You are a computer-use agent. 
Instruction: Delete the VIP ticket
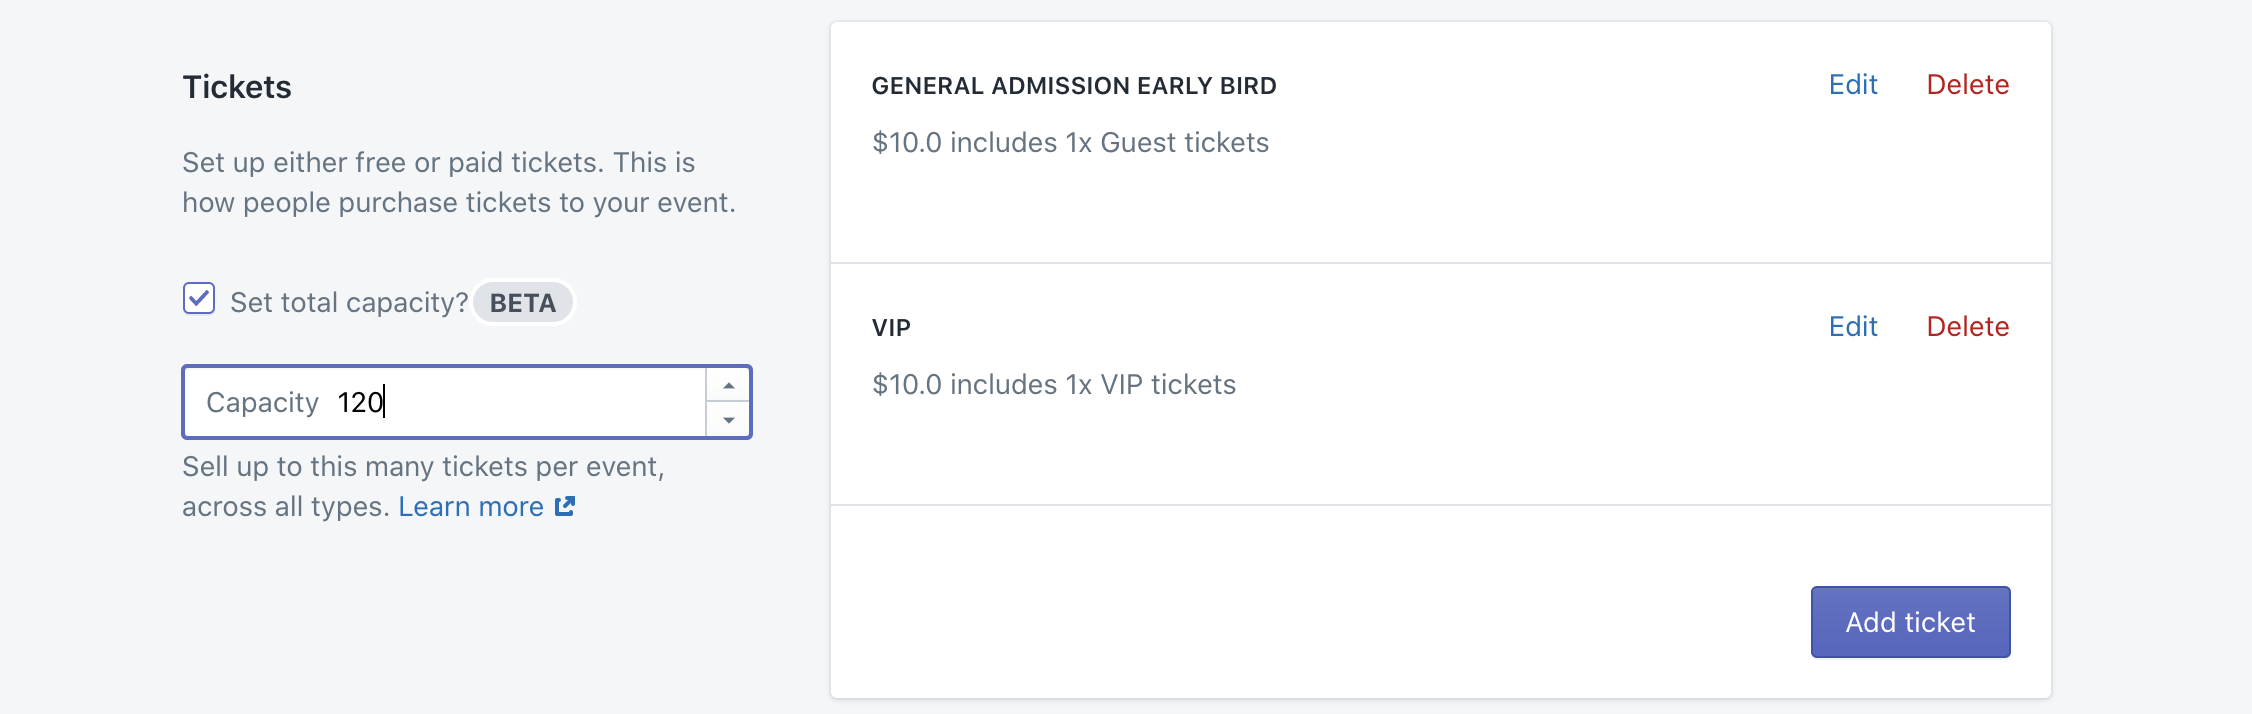(1967, 327)
